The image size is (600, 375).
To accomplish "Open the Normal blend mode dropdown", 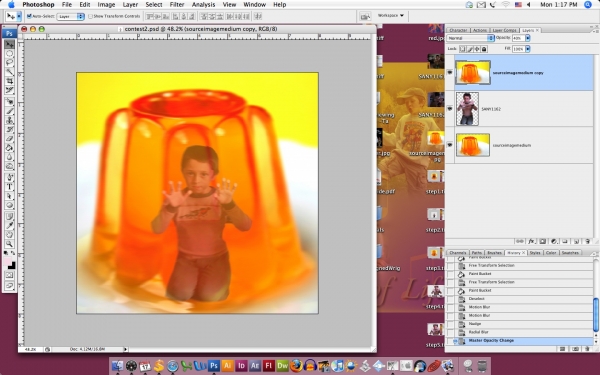I will [470, 38].
